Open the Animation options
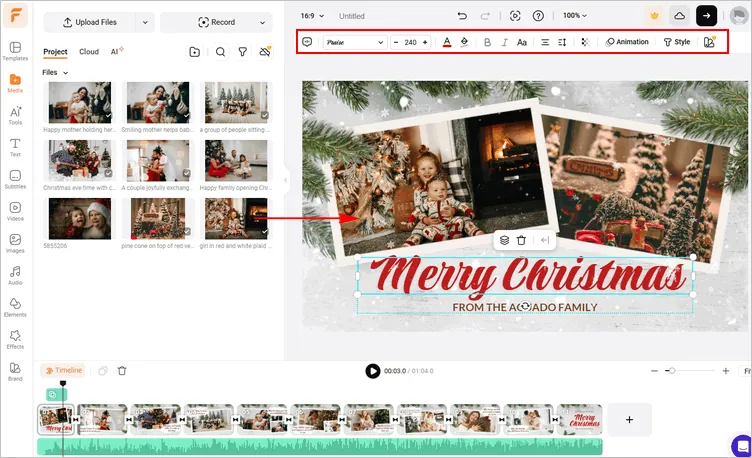 [627, 42]
